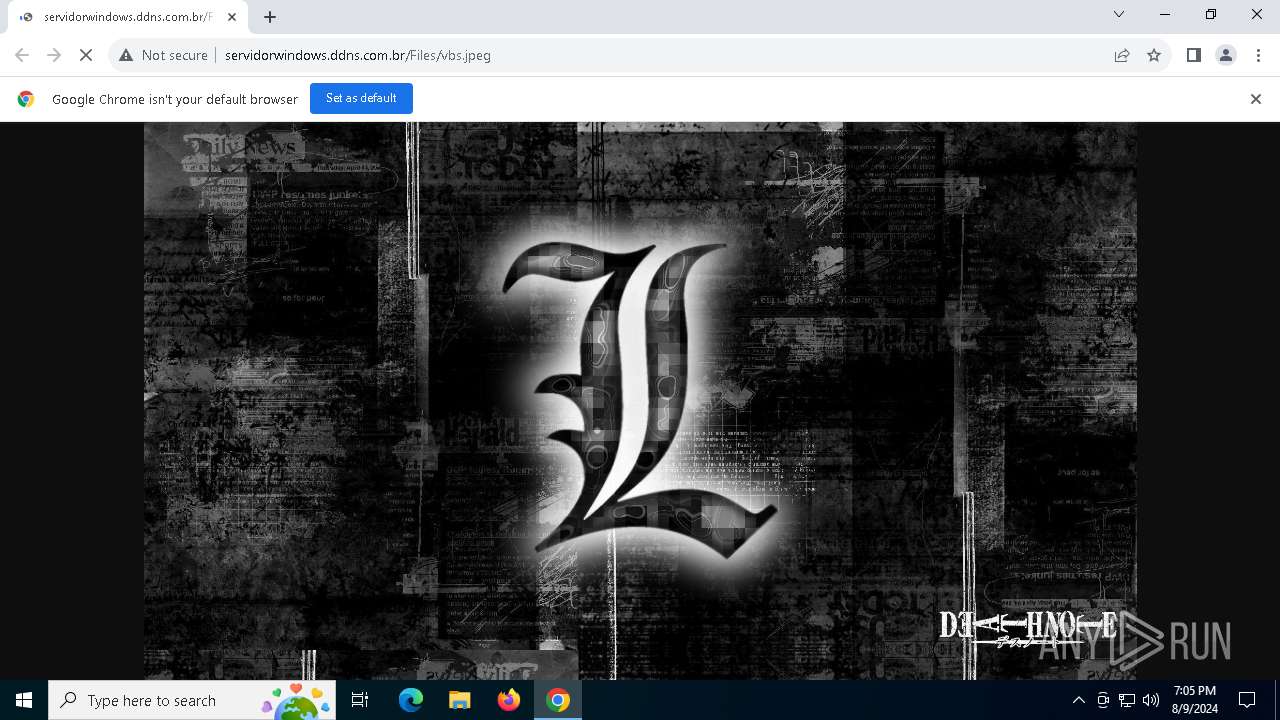This screenshot has width=1280, height=720.
Task: Open File Explorer from taskbar
Action: (x=459, y=700)
